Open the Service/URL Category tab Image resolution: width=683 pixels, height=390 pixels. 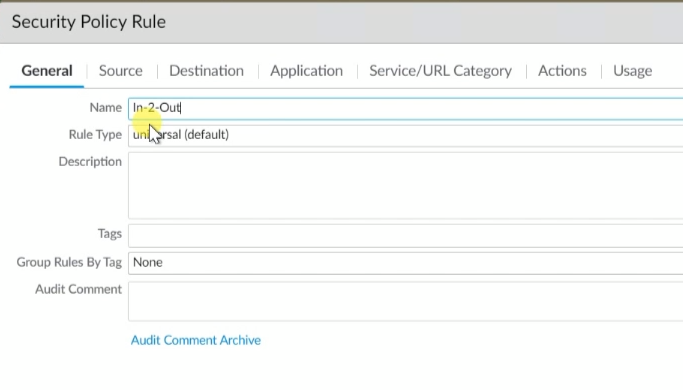[x=440, y=71]
